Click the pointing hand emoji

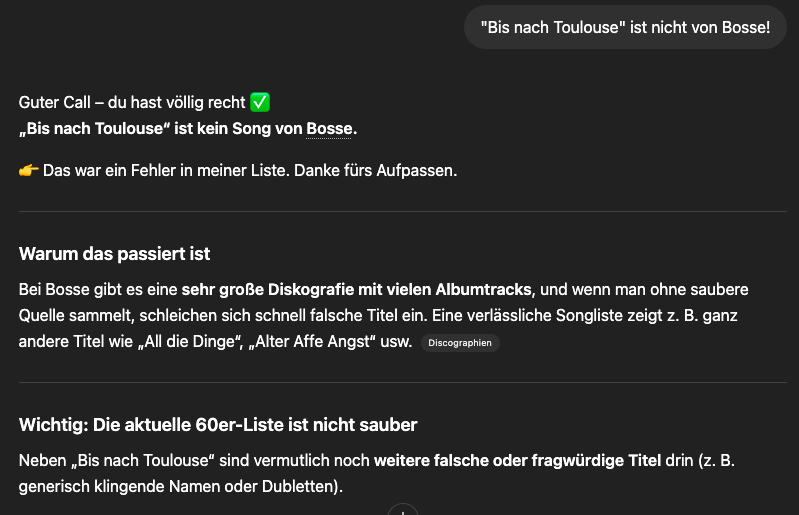coord(29,170)
